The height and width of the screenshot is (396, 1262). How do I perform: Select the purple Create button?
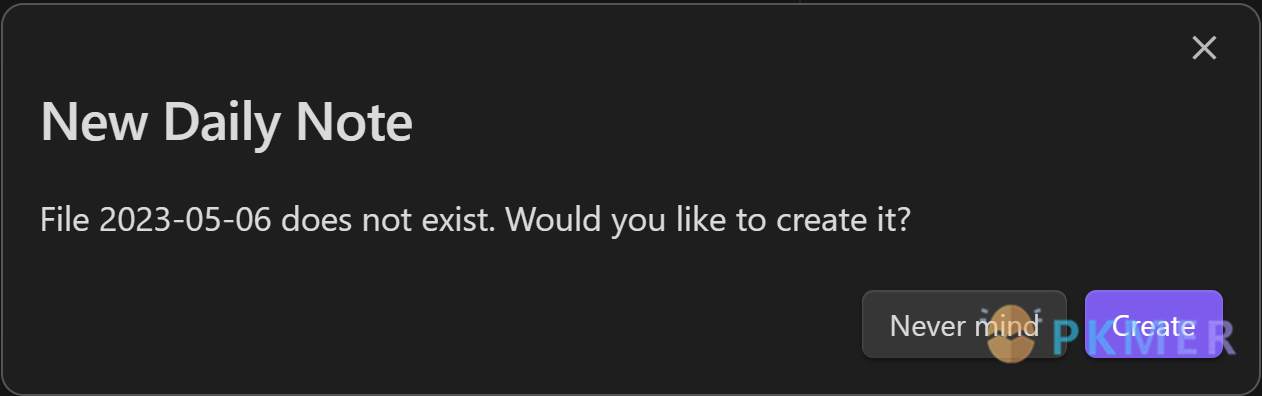click(x=1154, y=324)
